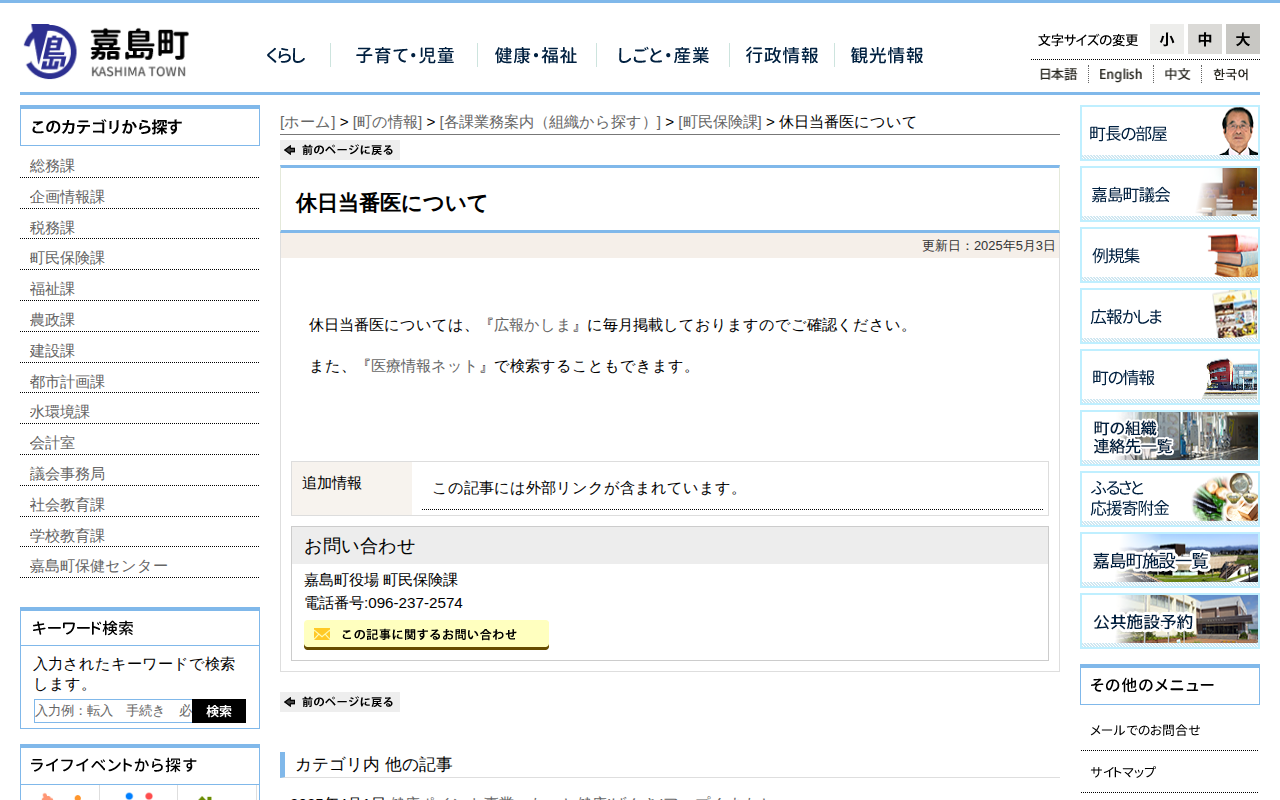Click 町民保険課 in the breadcrumb
The width and height of the screenshot is (1280, 800).
pos(720,122)
